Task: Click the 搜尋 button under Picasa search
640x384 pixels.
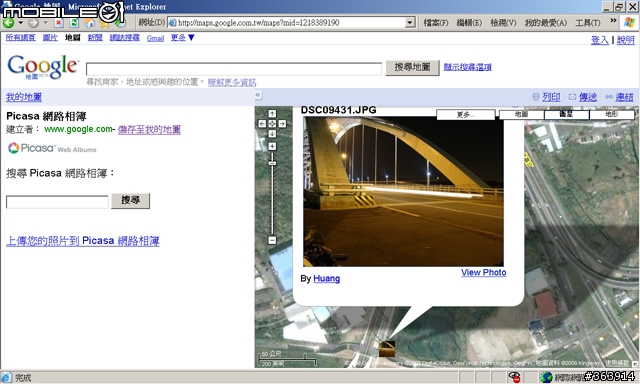Action: (131, 200)
